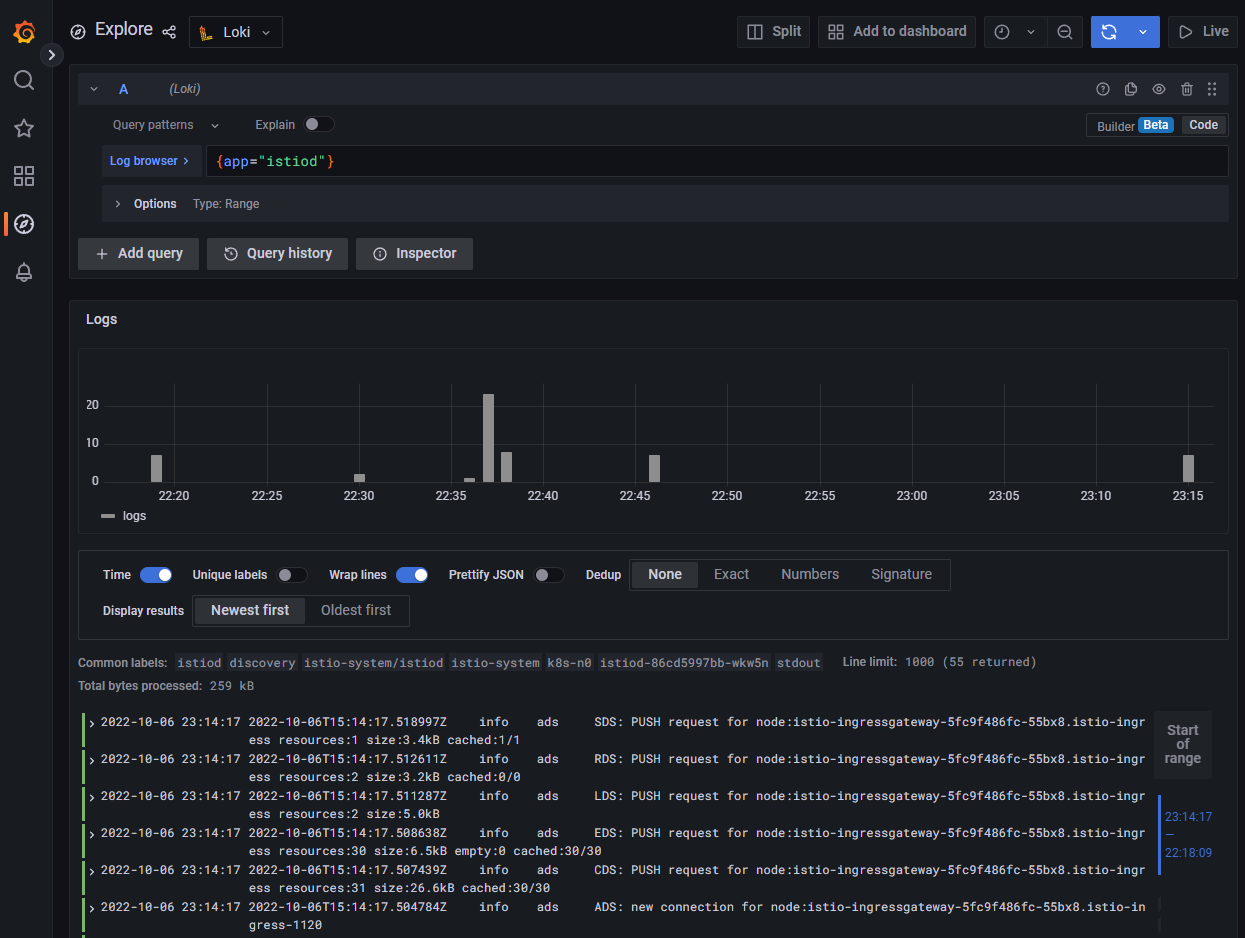Delete query A with trash icon

click(1186, 89)
